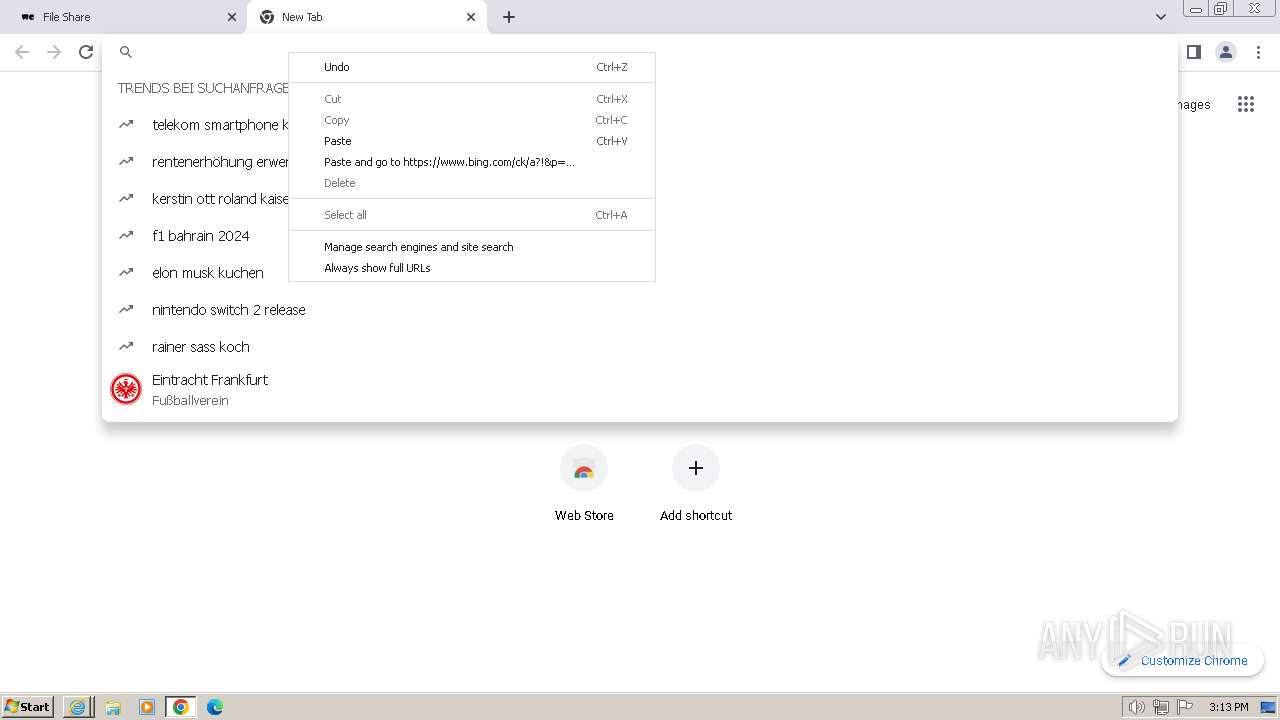
Task: Reload the current page
Action: click(x=86, y=52)
